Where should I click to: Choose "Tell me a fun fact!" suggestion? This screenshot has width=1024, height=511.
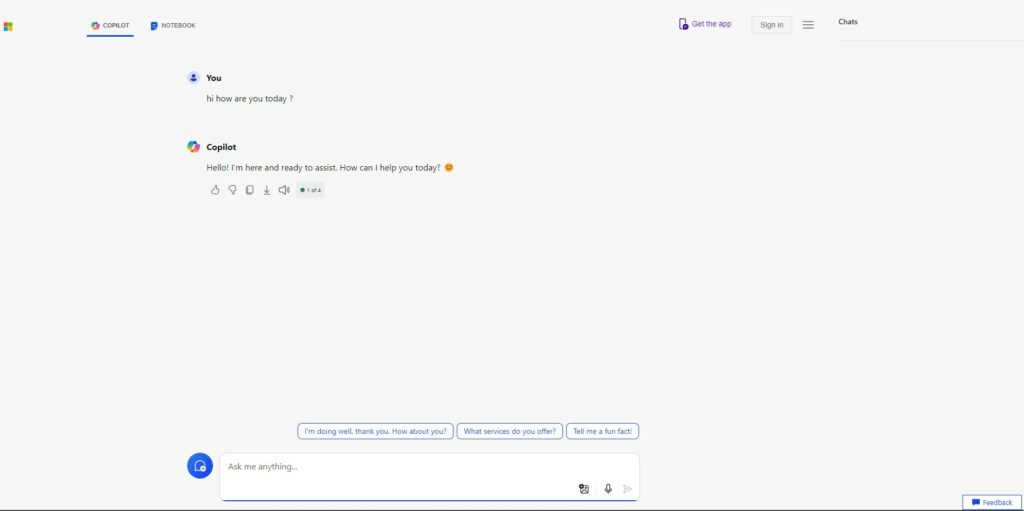click(603, 431)
